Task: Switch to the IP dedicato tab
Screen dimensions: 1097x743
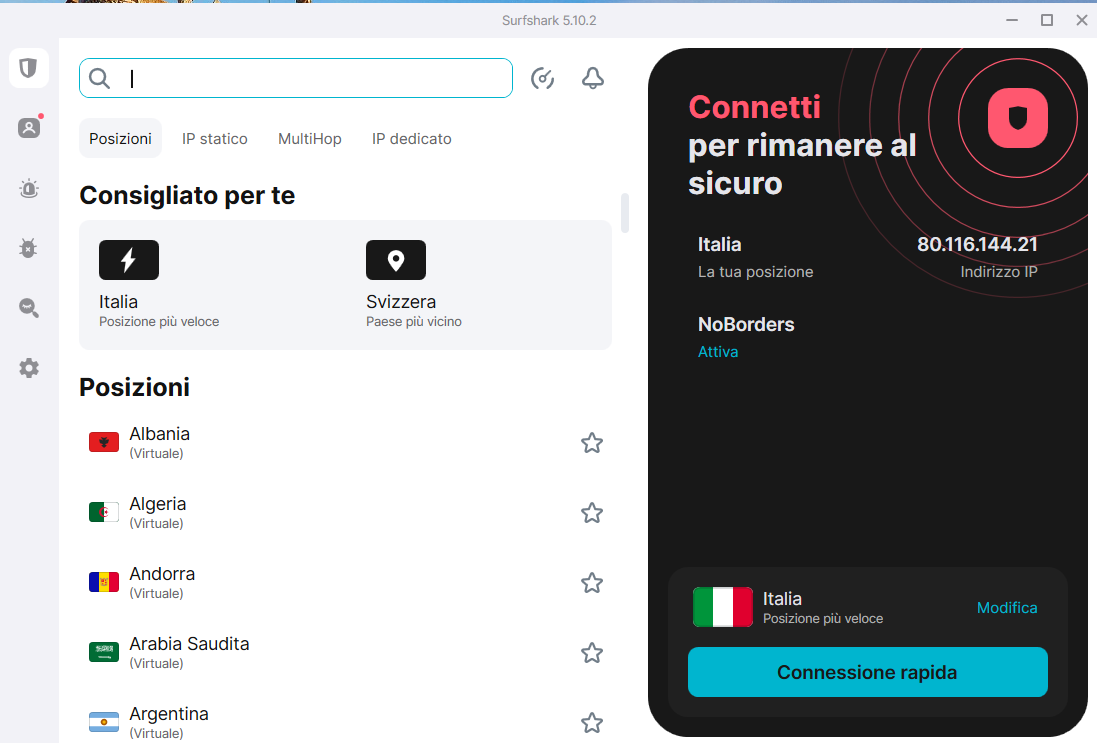Action: (411, 139)
